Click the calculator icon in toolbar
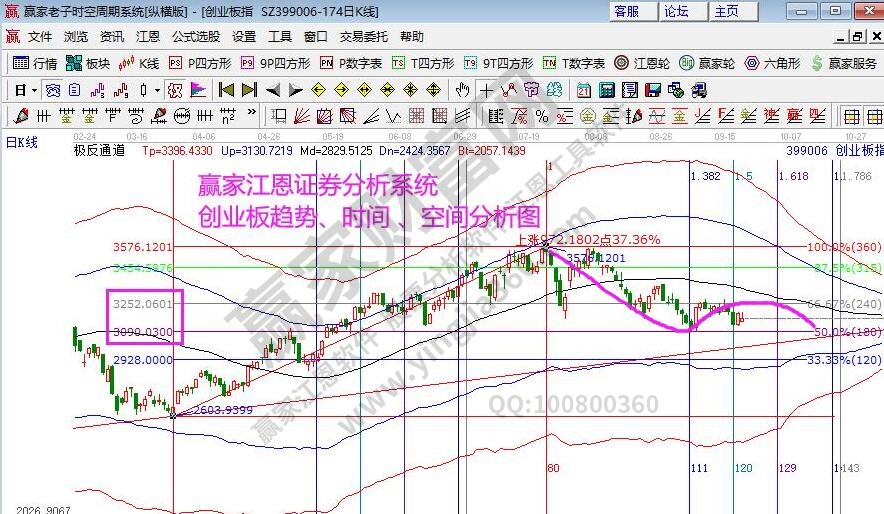This screenshot has width=884, height=514. [x=606, y=90]
